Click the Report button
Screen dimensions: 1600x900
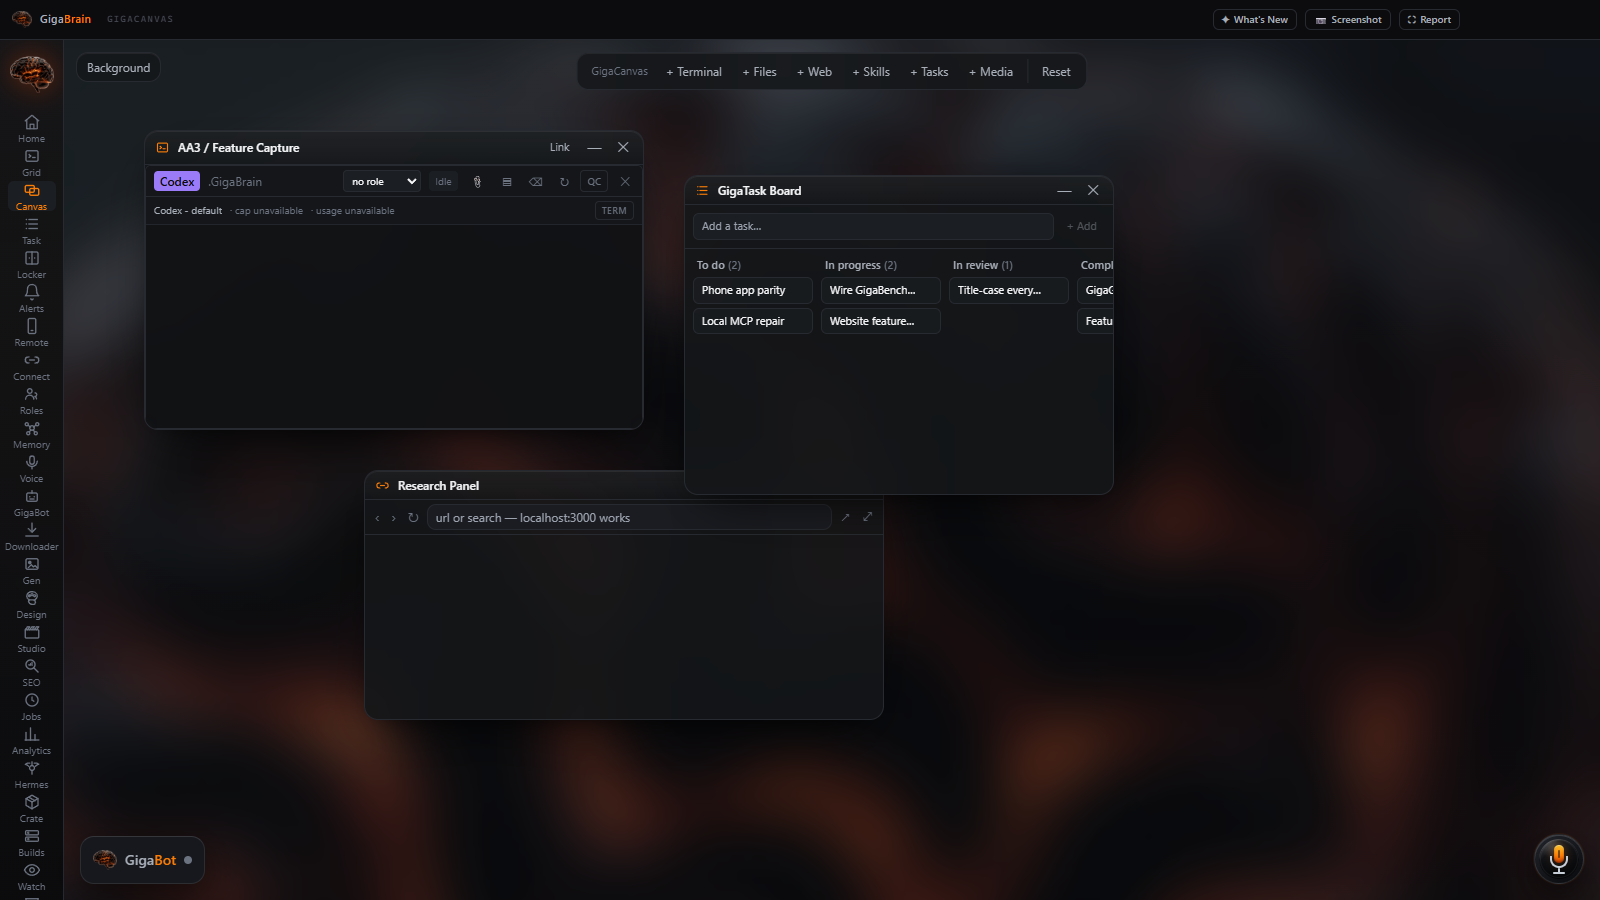[x=1429, y=20]
